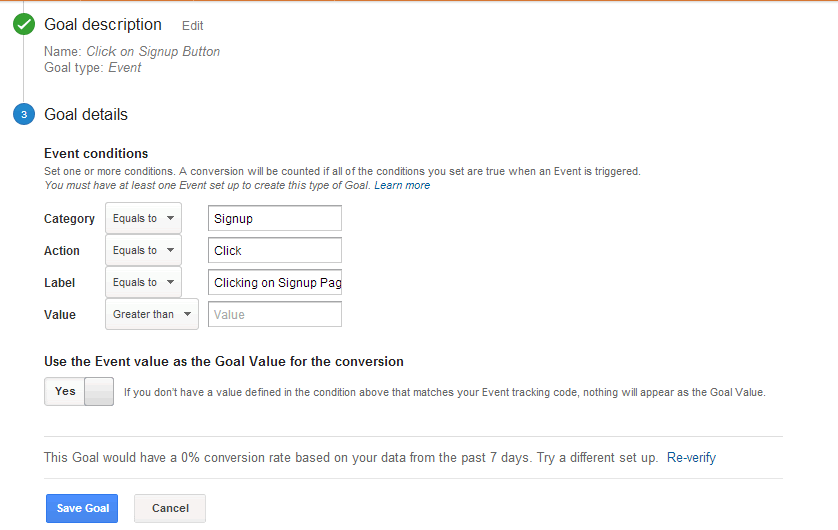Click the blue step 3 circle
The height and width of the screenshot is (530, 838).
(x=24, y=115)
